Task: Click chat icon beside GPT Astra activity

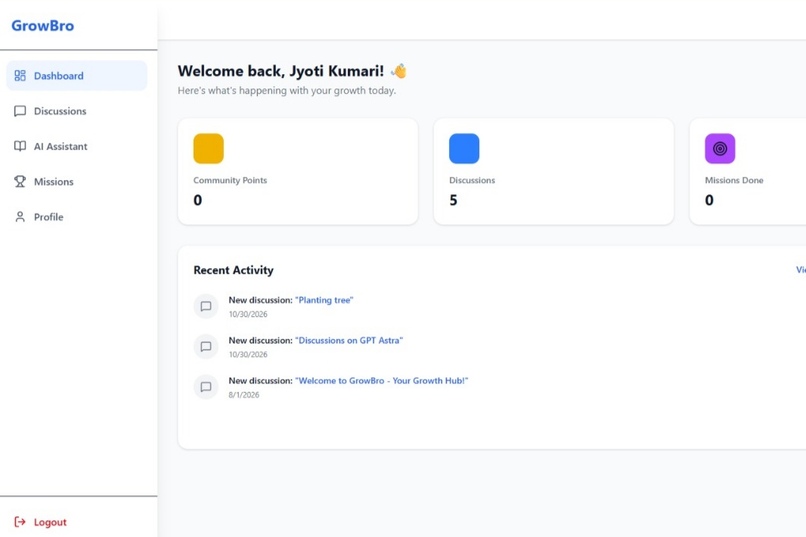Action: pos(206,346)
